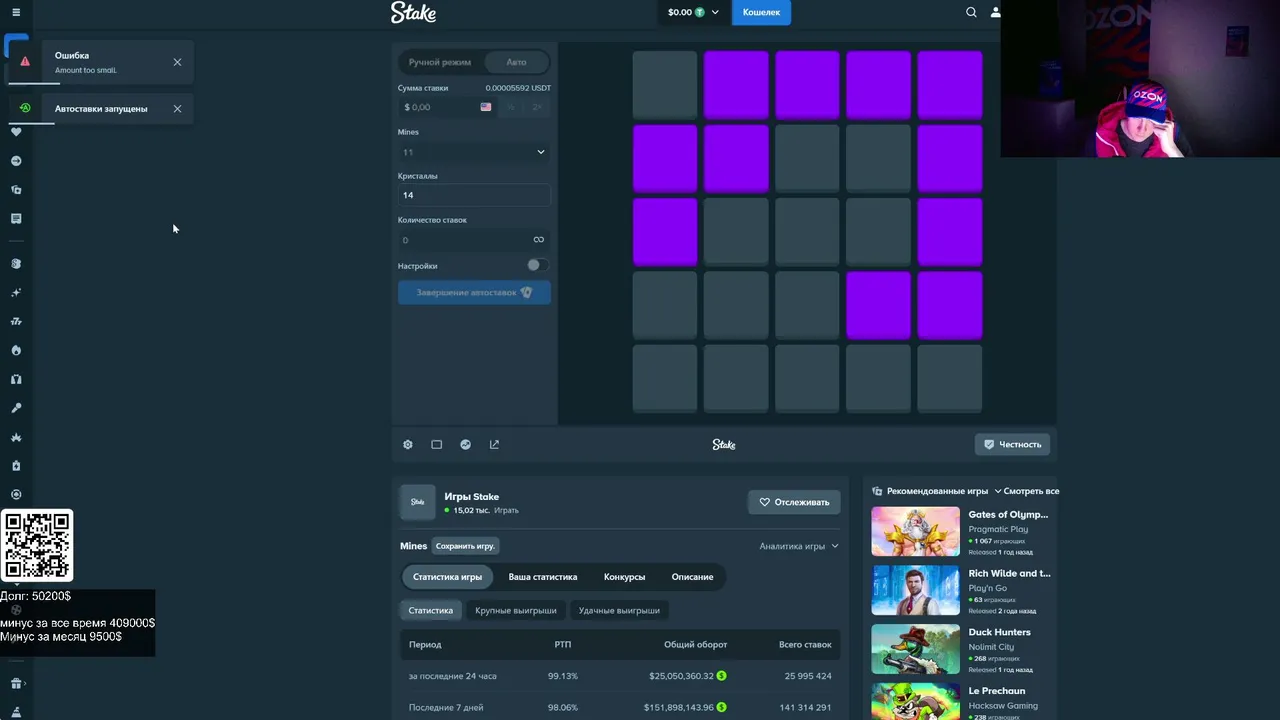Click the sparkle stars sidebar icon
Image resolution: width=1280 pixels, height=720 pixels.
(16, 293)
